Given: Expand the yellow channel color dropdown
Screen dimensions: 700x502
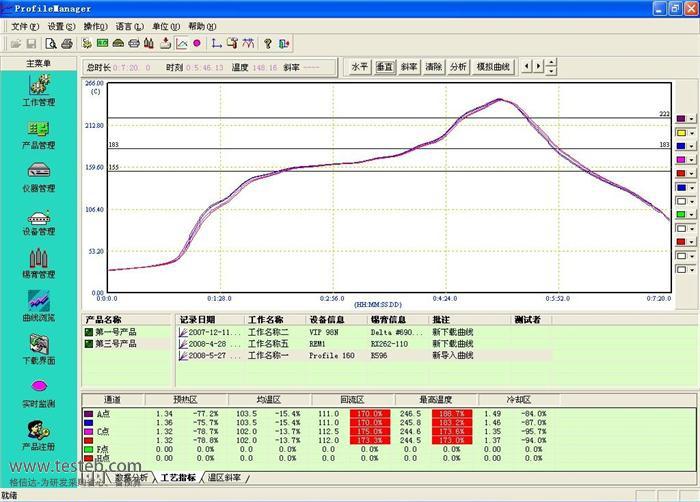Looking at the screenshot, I should pyautogui.click(x=691, y=132).
